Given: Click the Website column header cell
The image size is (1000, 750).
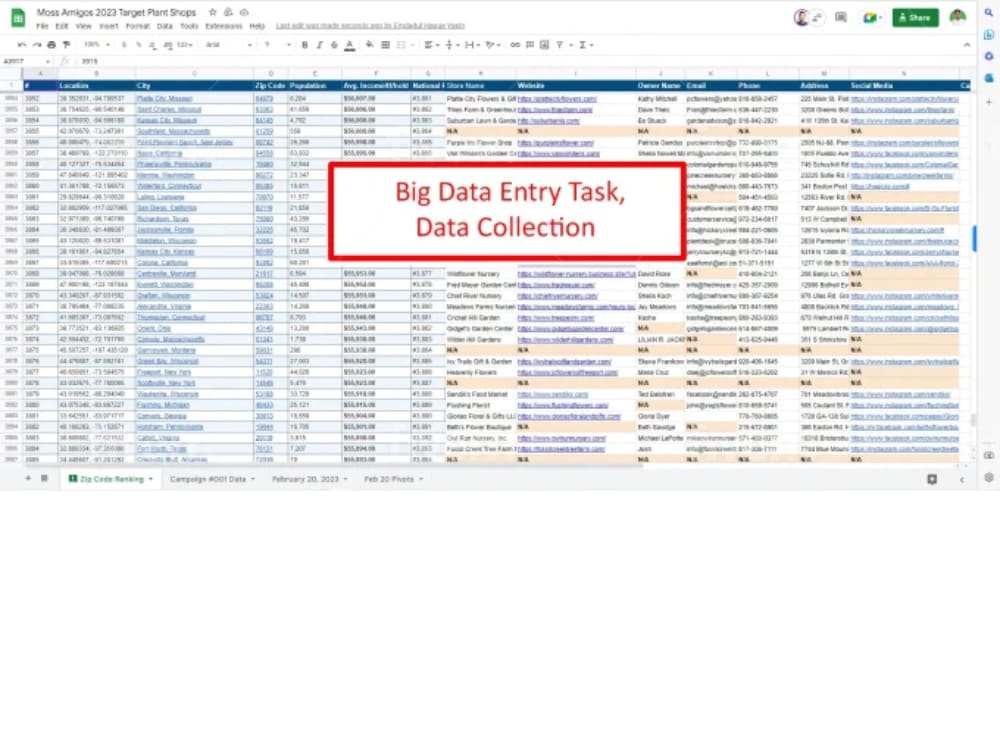Looking at the screenshot, I should click(575, 85).
